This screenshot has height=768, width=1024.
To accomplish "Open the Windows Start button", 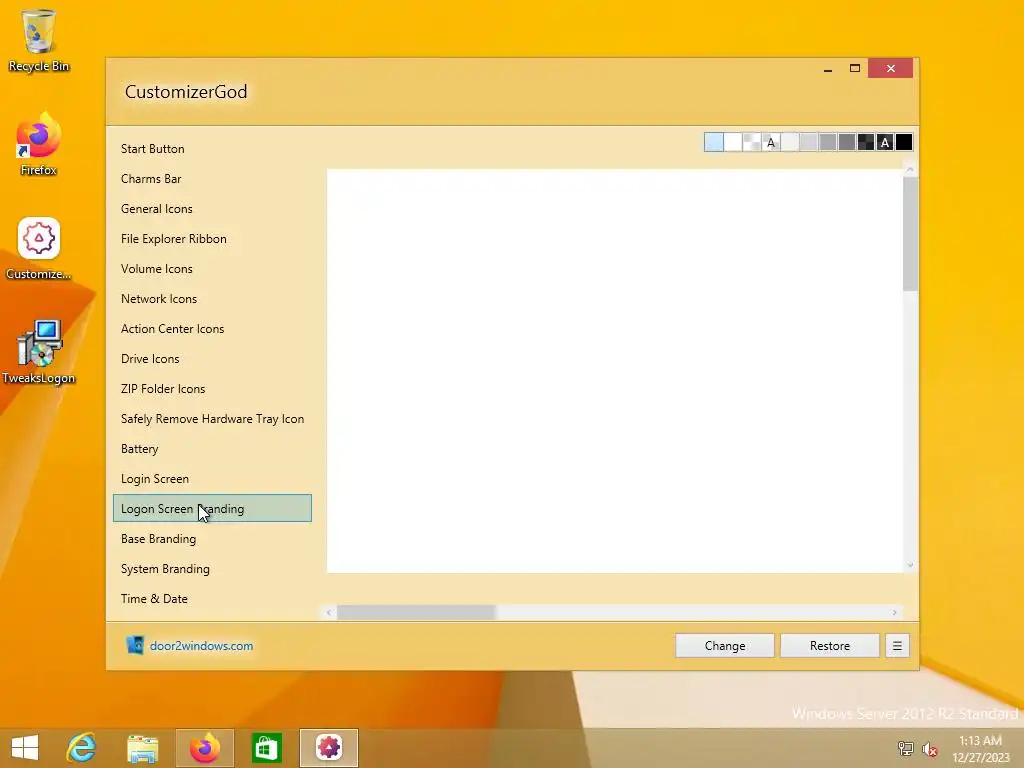I will (x=25, y=748).
